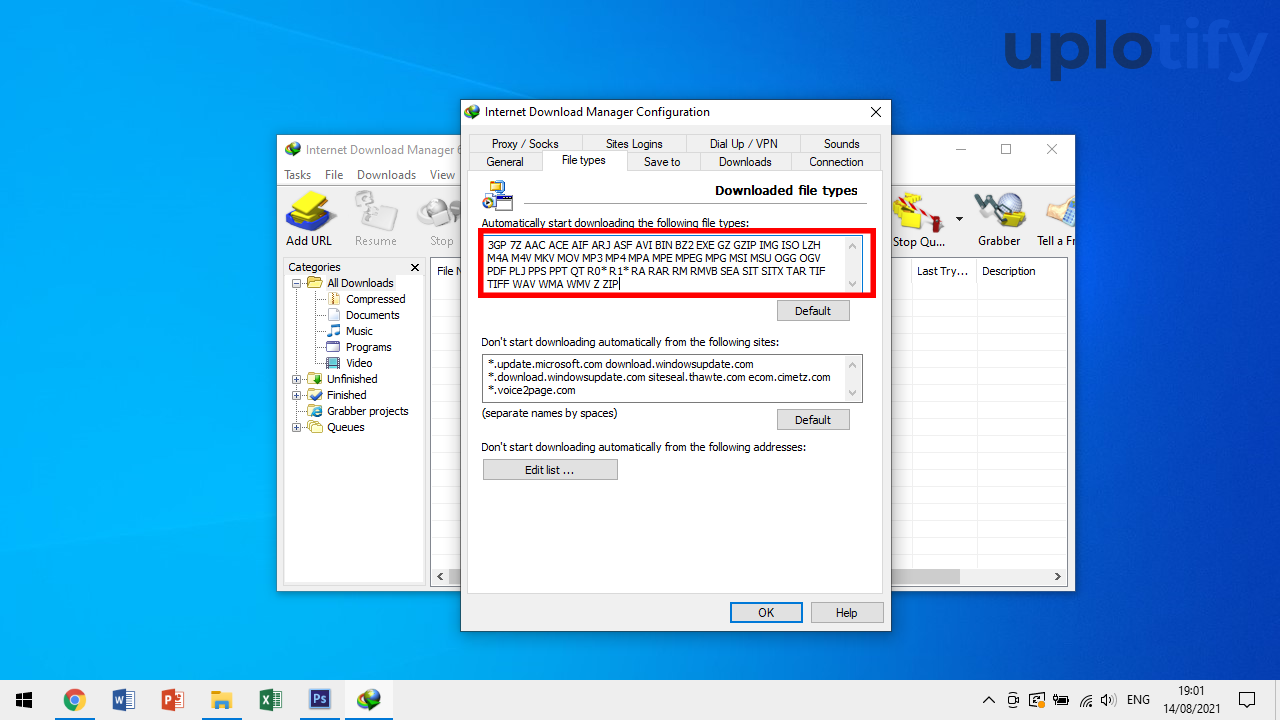Screen dimensions: 1280x720
Task: Select the Grabber projects item
Action: tap(367, 411)
